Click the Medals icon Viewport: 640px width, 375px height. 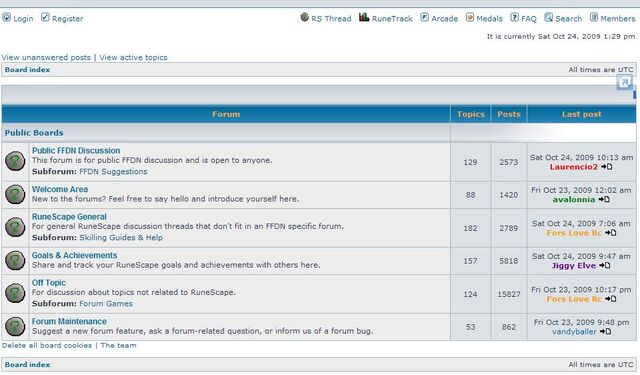[470, 17]
